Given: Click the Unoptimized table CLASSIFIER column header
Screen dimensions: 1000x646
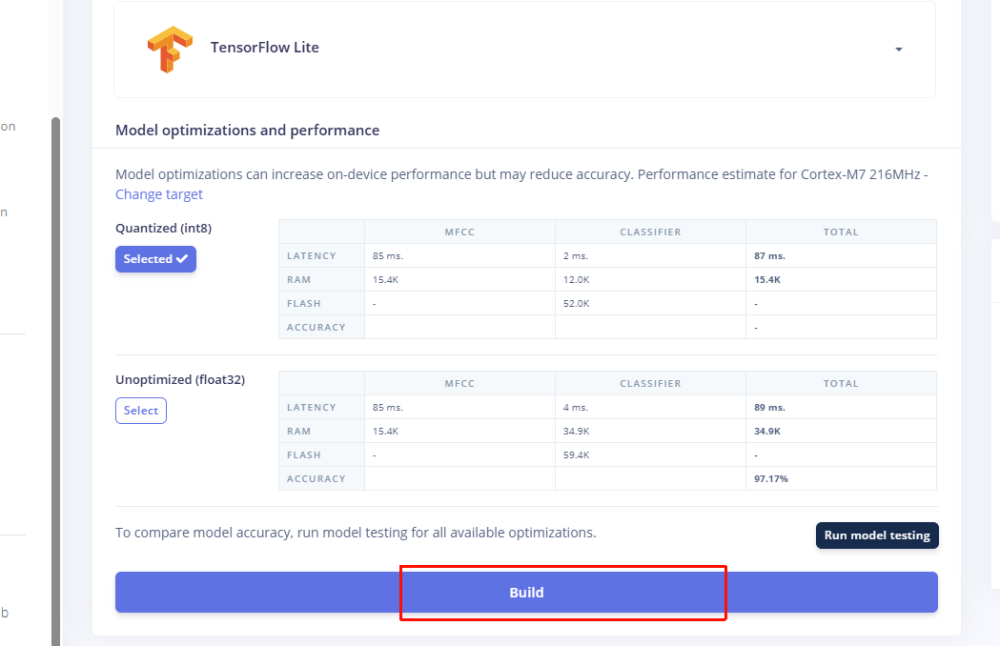Looking at the screenshot, I should (650, 383).
